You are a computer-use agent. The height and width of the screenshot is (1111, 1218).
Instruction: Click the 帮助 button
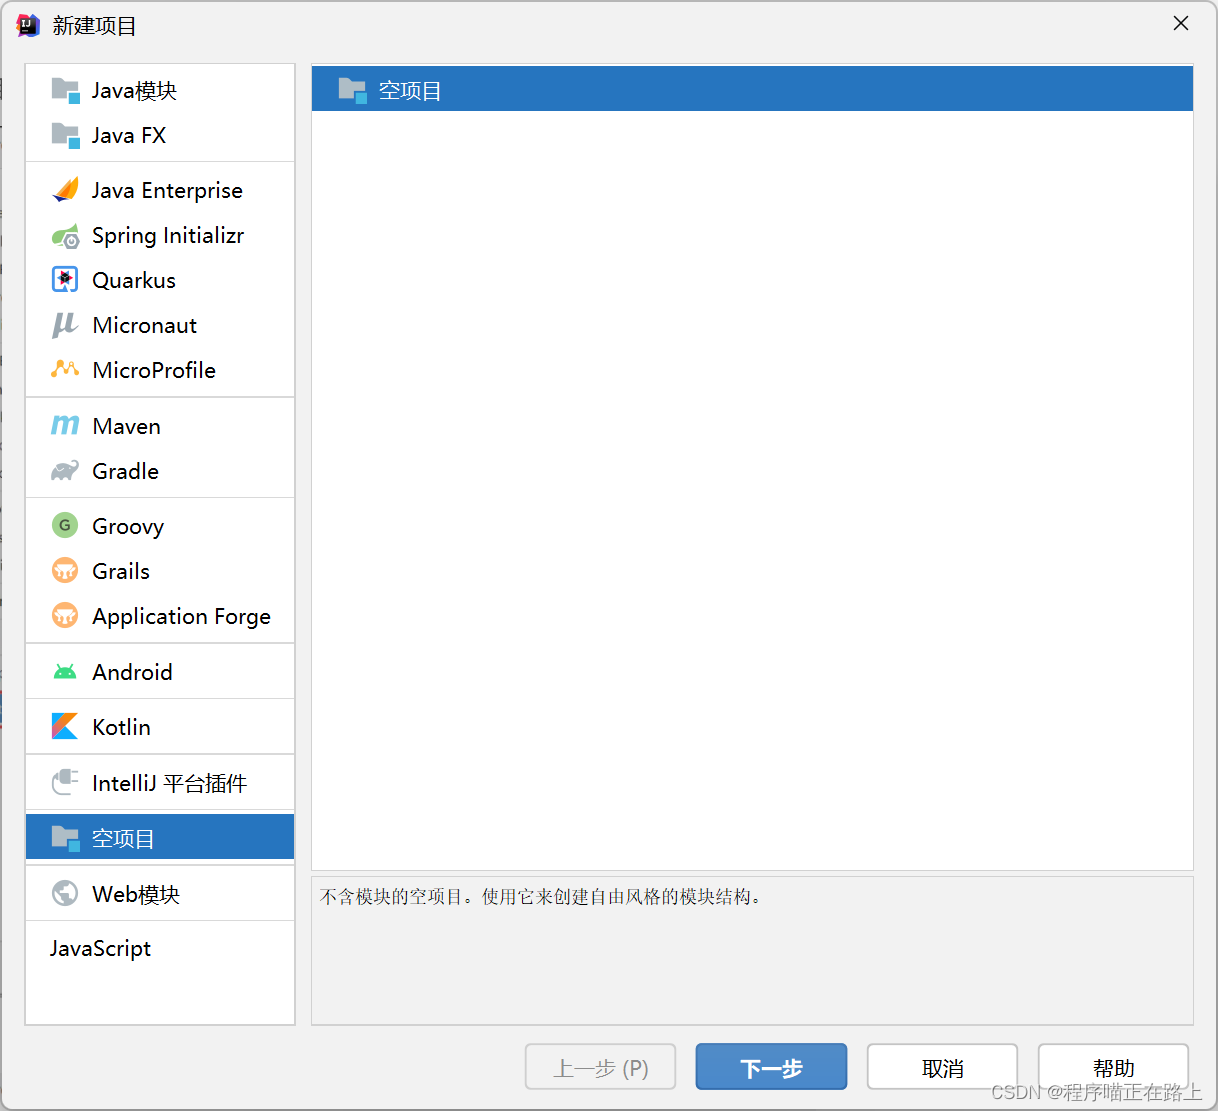[x=1113, y=1068]
